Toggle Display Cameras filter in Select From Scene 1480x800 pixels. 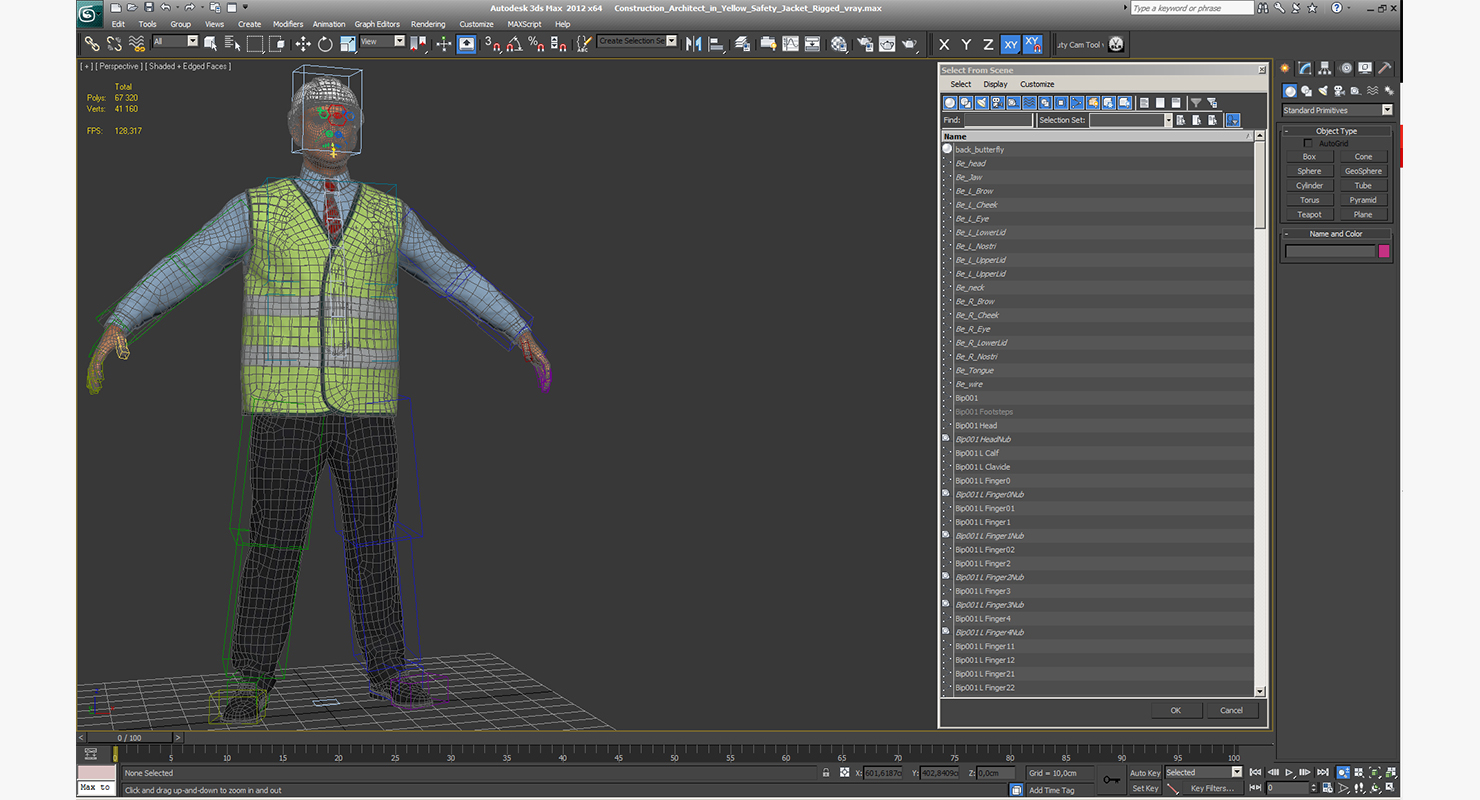pyautogui.click(x=998, y=103)
